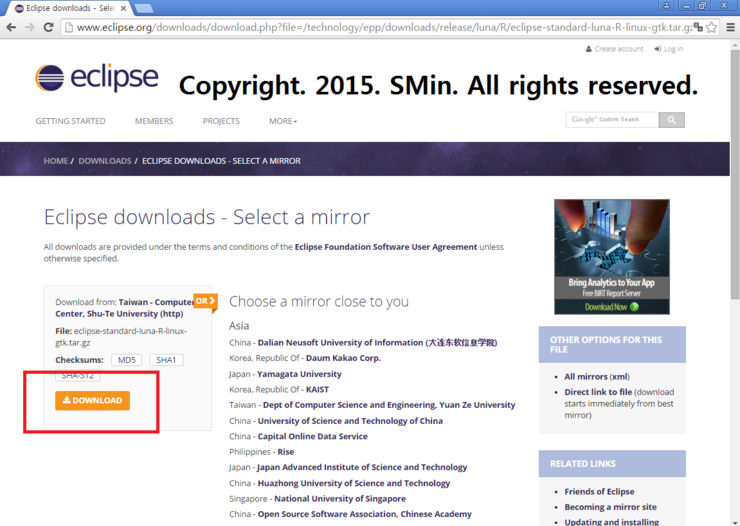Go to DOWNLOADS breadcrumb
This screenshot has height=526, width=740.
[x=105, y=161]
